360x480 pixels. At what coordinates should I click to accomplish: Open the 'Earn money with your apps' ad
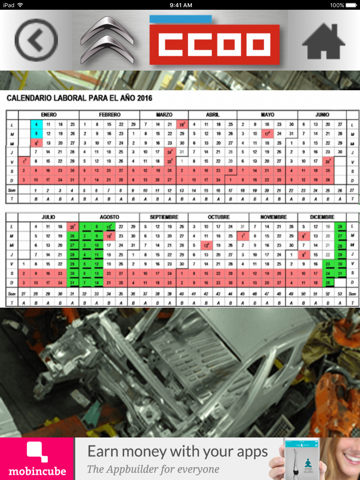(177, 452)
